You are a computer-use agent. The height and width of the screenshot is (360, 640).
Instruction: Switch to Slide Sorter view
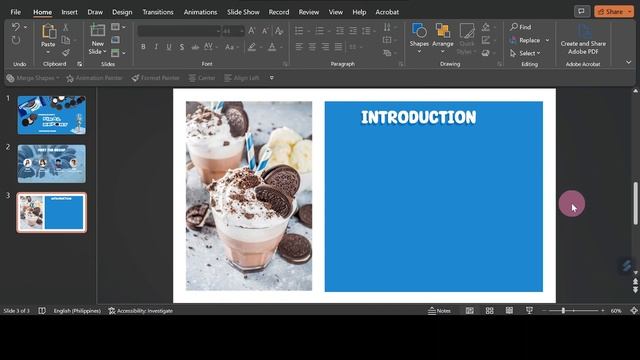pyautogui.click(x=489, y=311)
